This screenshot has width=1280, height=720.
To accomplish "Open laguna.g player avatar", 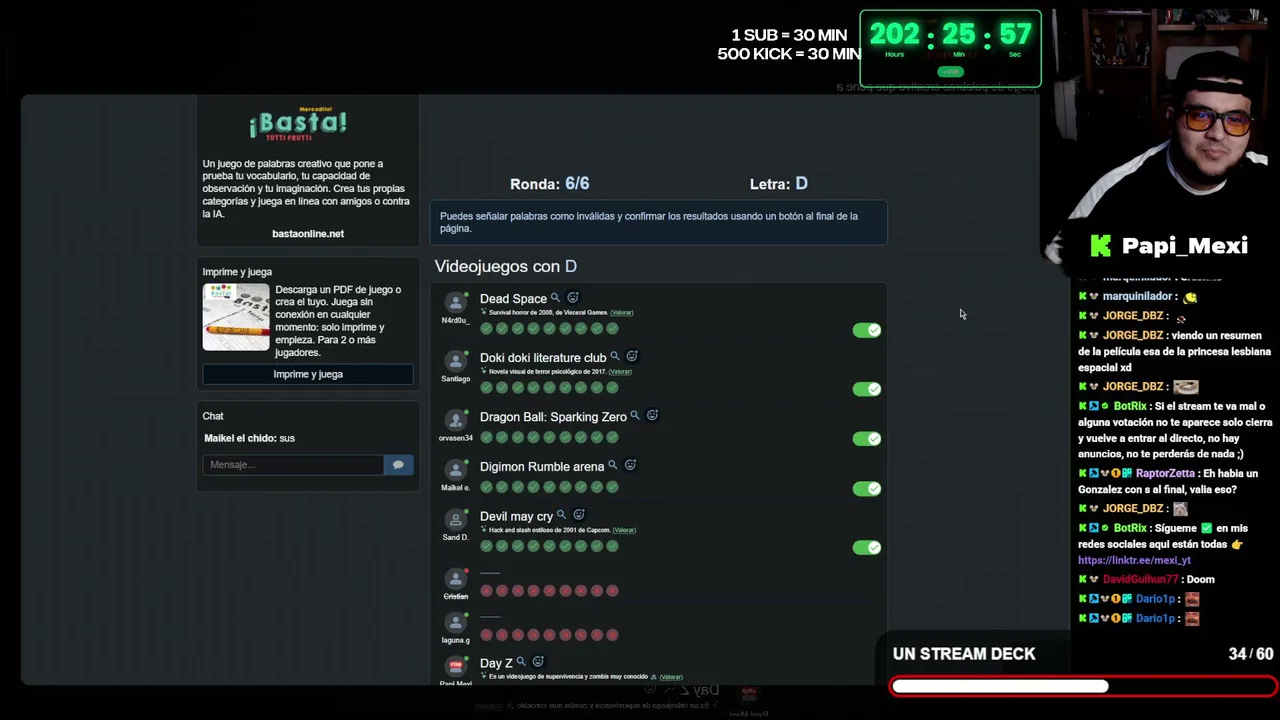I will (x=456, y=624).
